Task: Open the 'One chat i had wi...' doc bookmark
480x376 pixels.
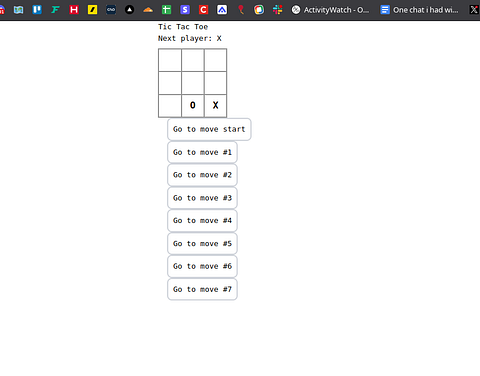Action: [x=420, y=10]
